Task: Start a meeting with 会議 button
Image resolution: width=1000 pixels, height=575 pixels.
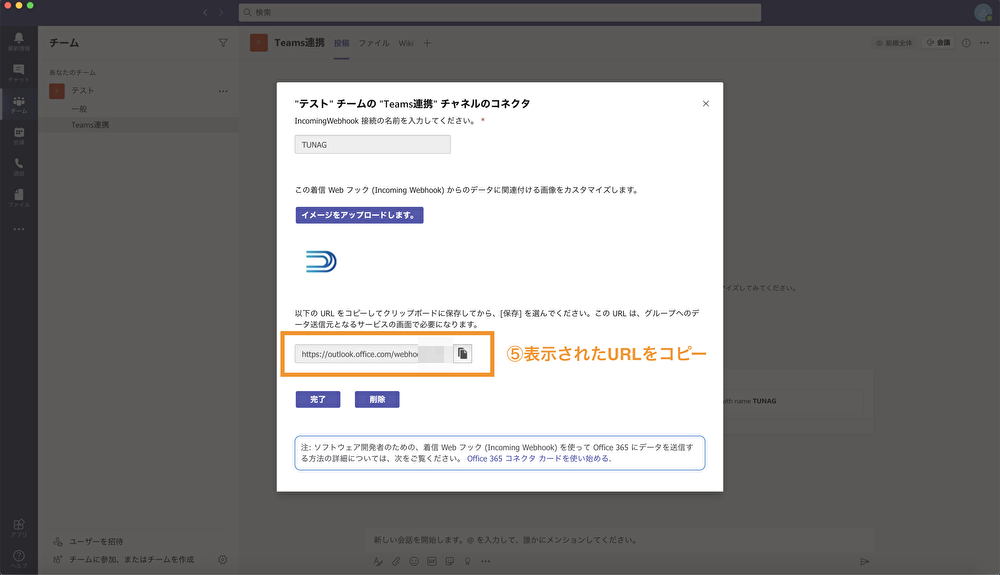Action: tap(938, 42)
